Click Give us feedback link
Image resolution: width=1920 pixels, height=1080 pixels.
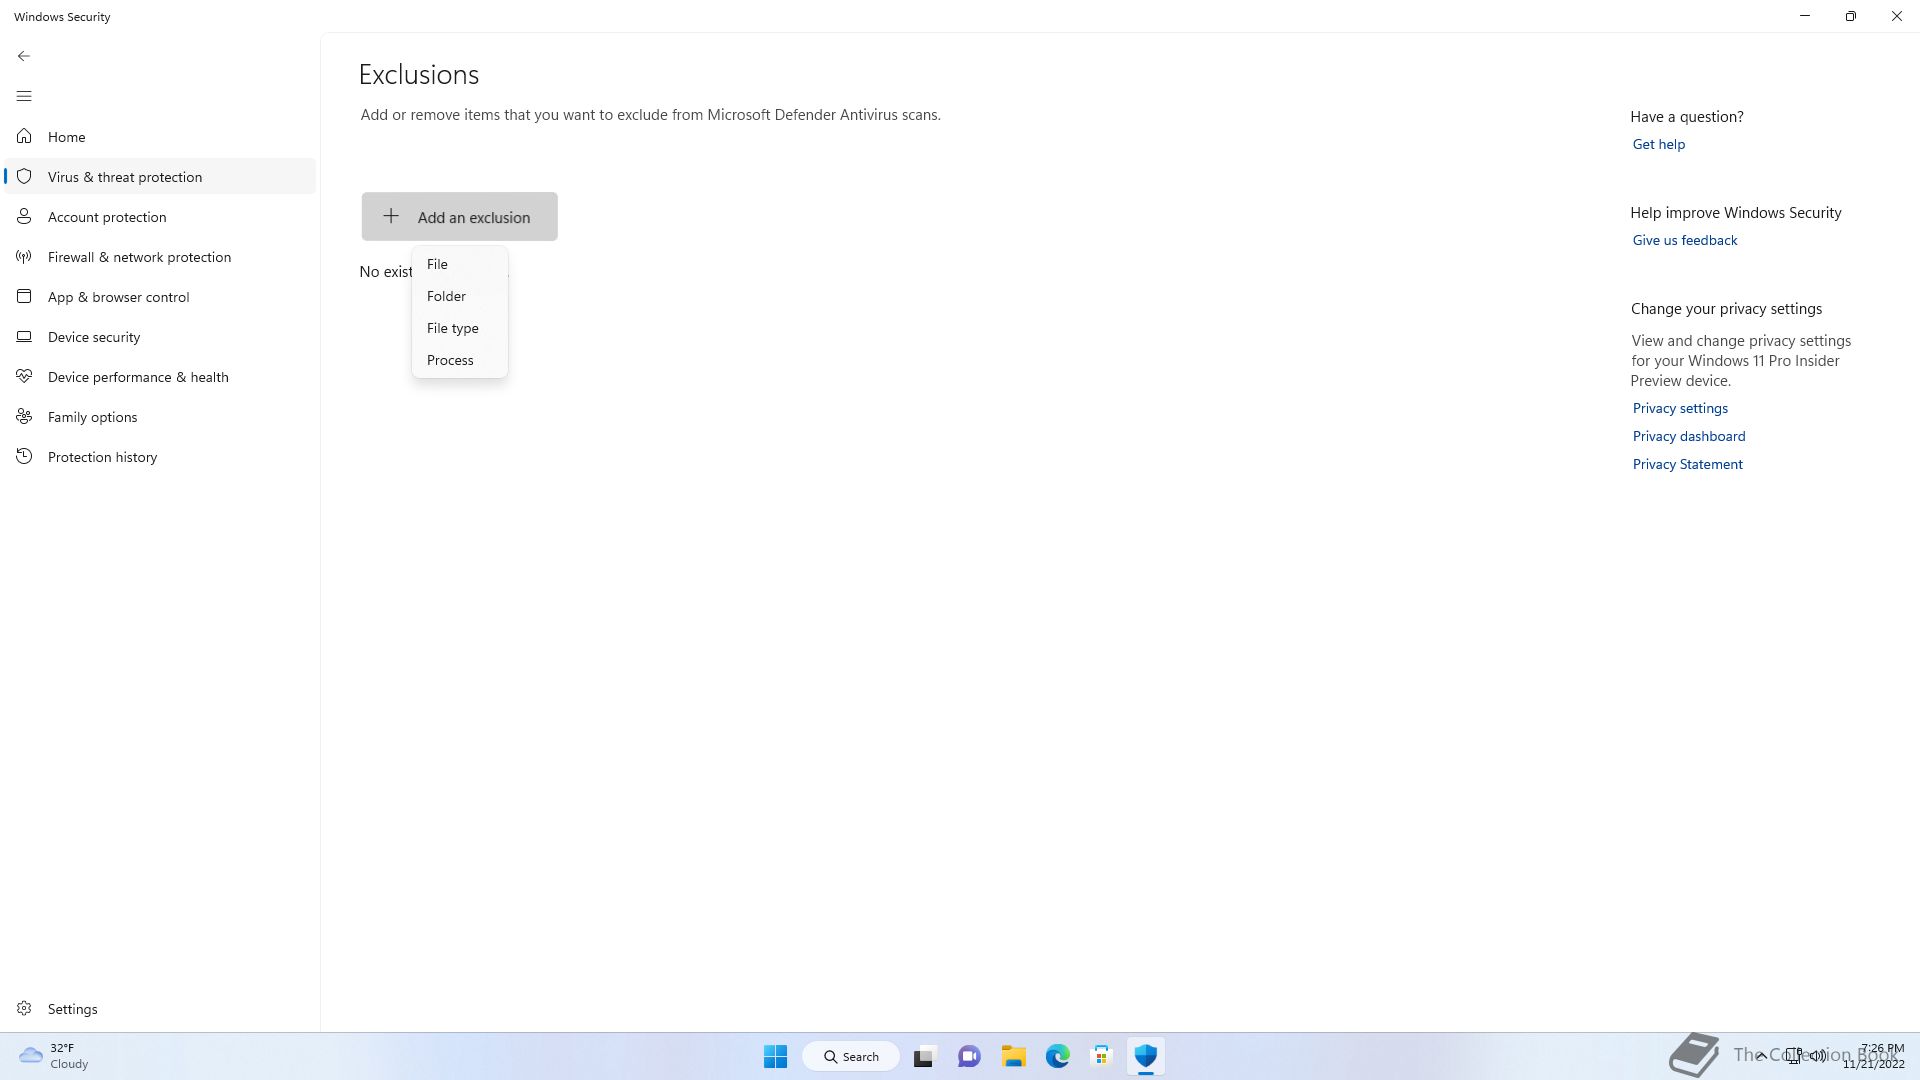click(1684, 240)
